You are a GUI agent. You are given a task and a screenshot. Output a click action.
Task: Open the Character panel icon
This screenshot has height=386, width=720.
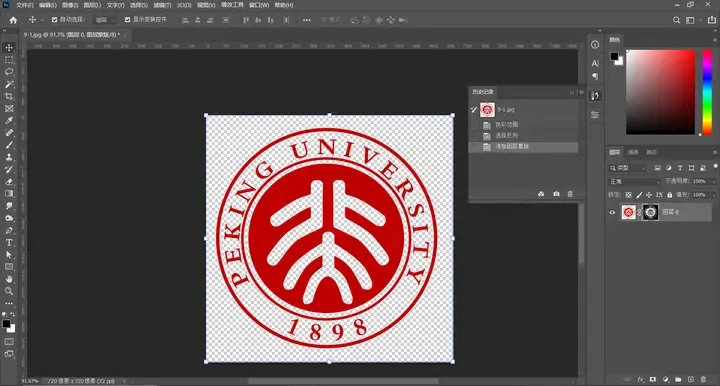tap(595, 63)
